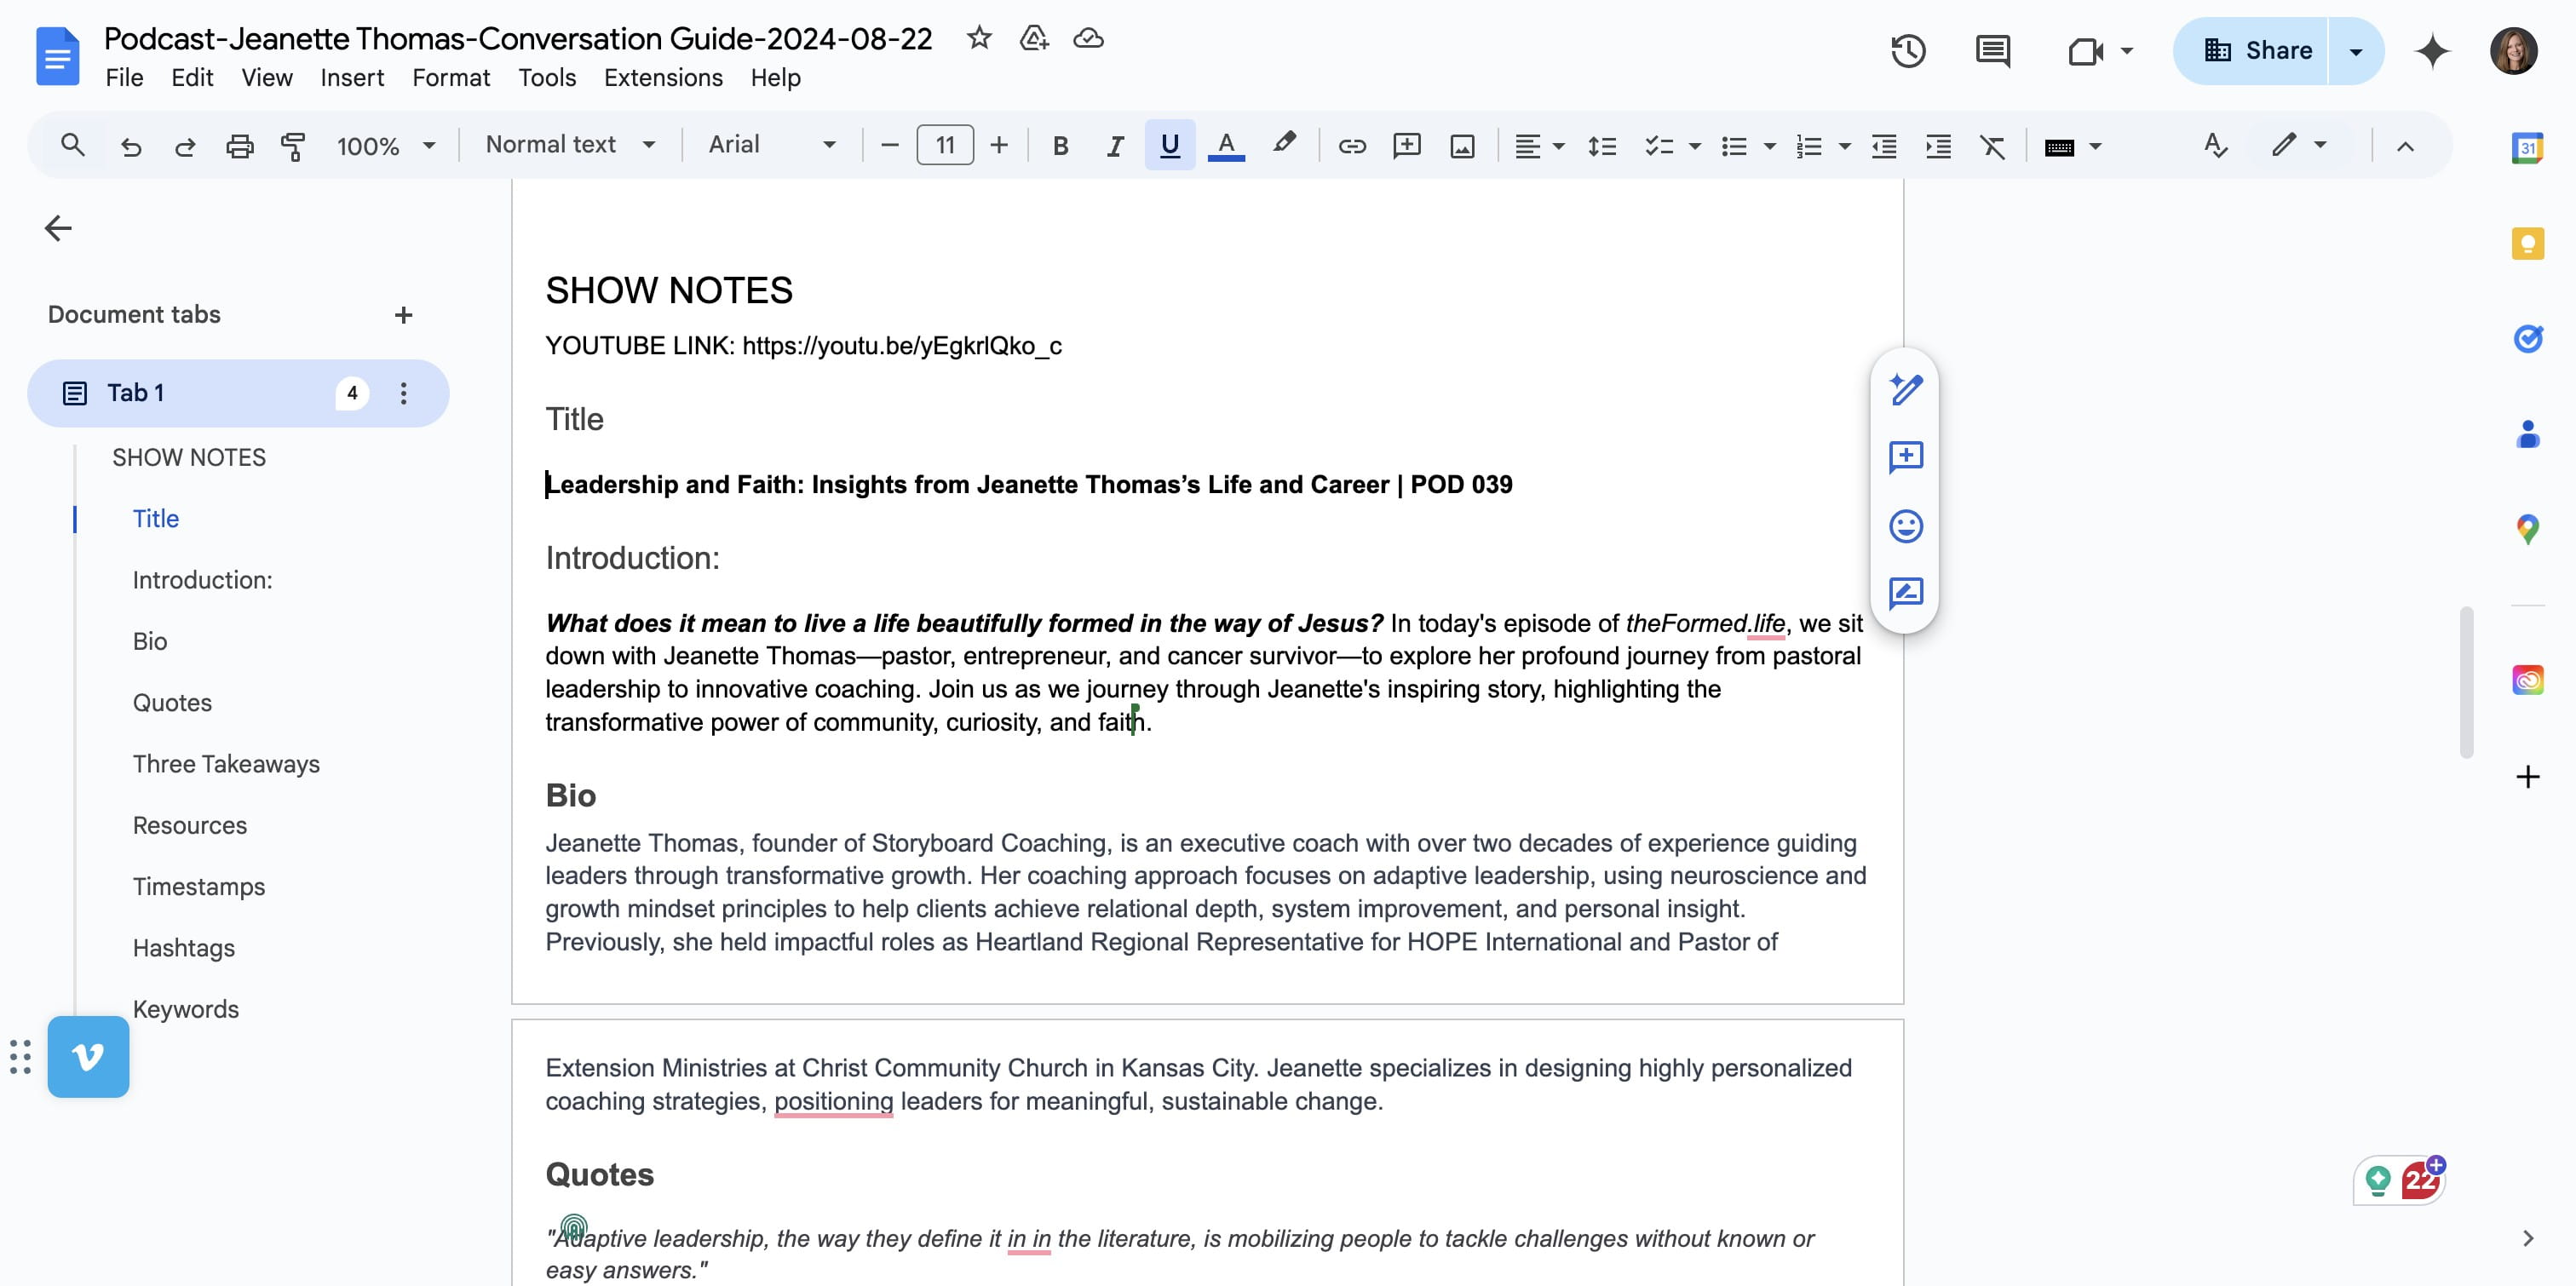
Task: Open the bulleted list options arrow
Action: point(1769,146)
